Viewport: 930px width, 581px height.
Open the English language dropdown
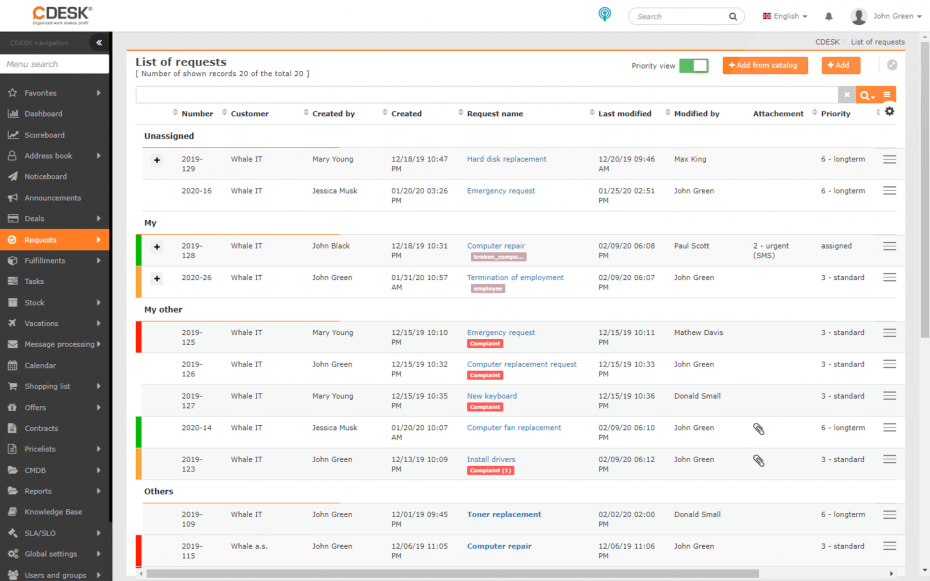[784, 15]
